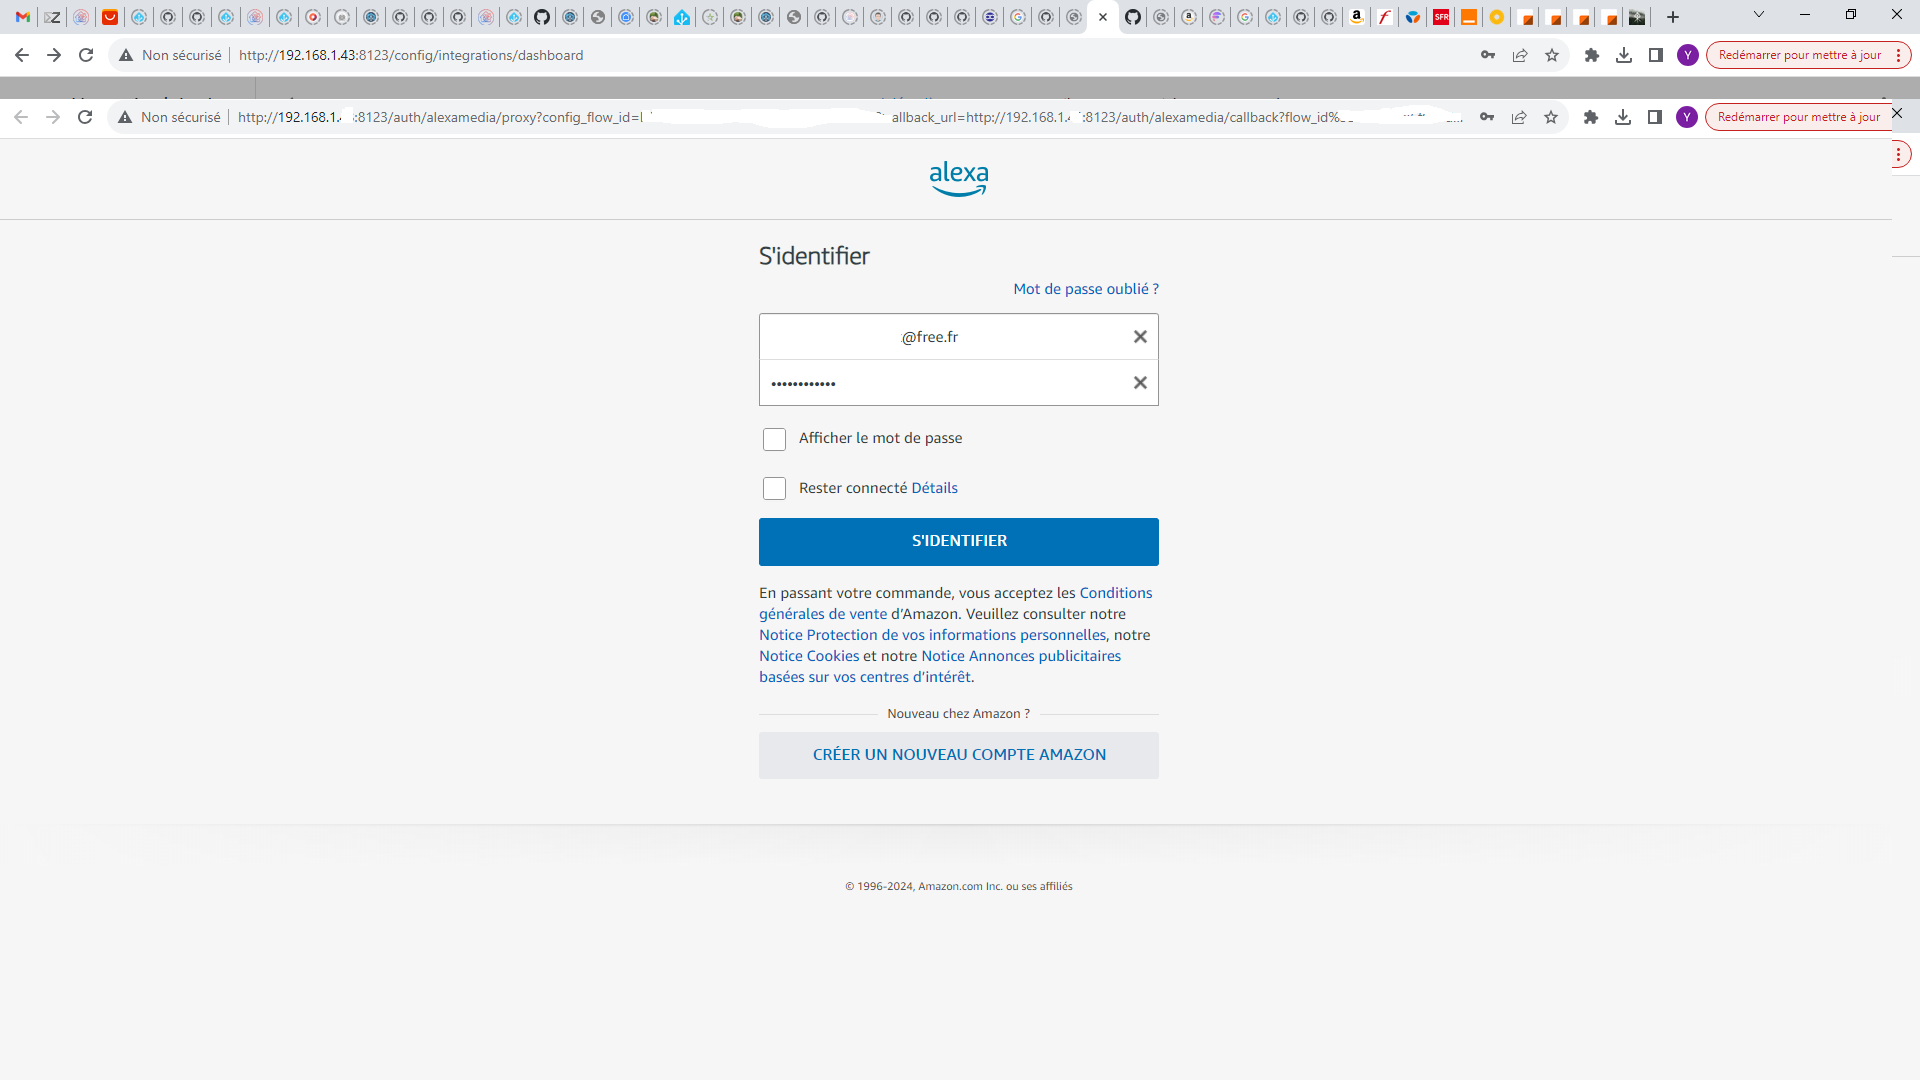Bookmark the dashboard page with the star
The image size is (1920, 1080).
(1552, 55)
